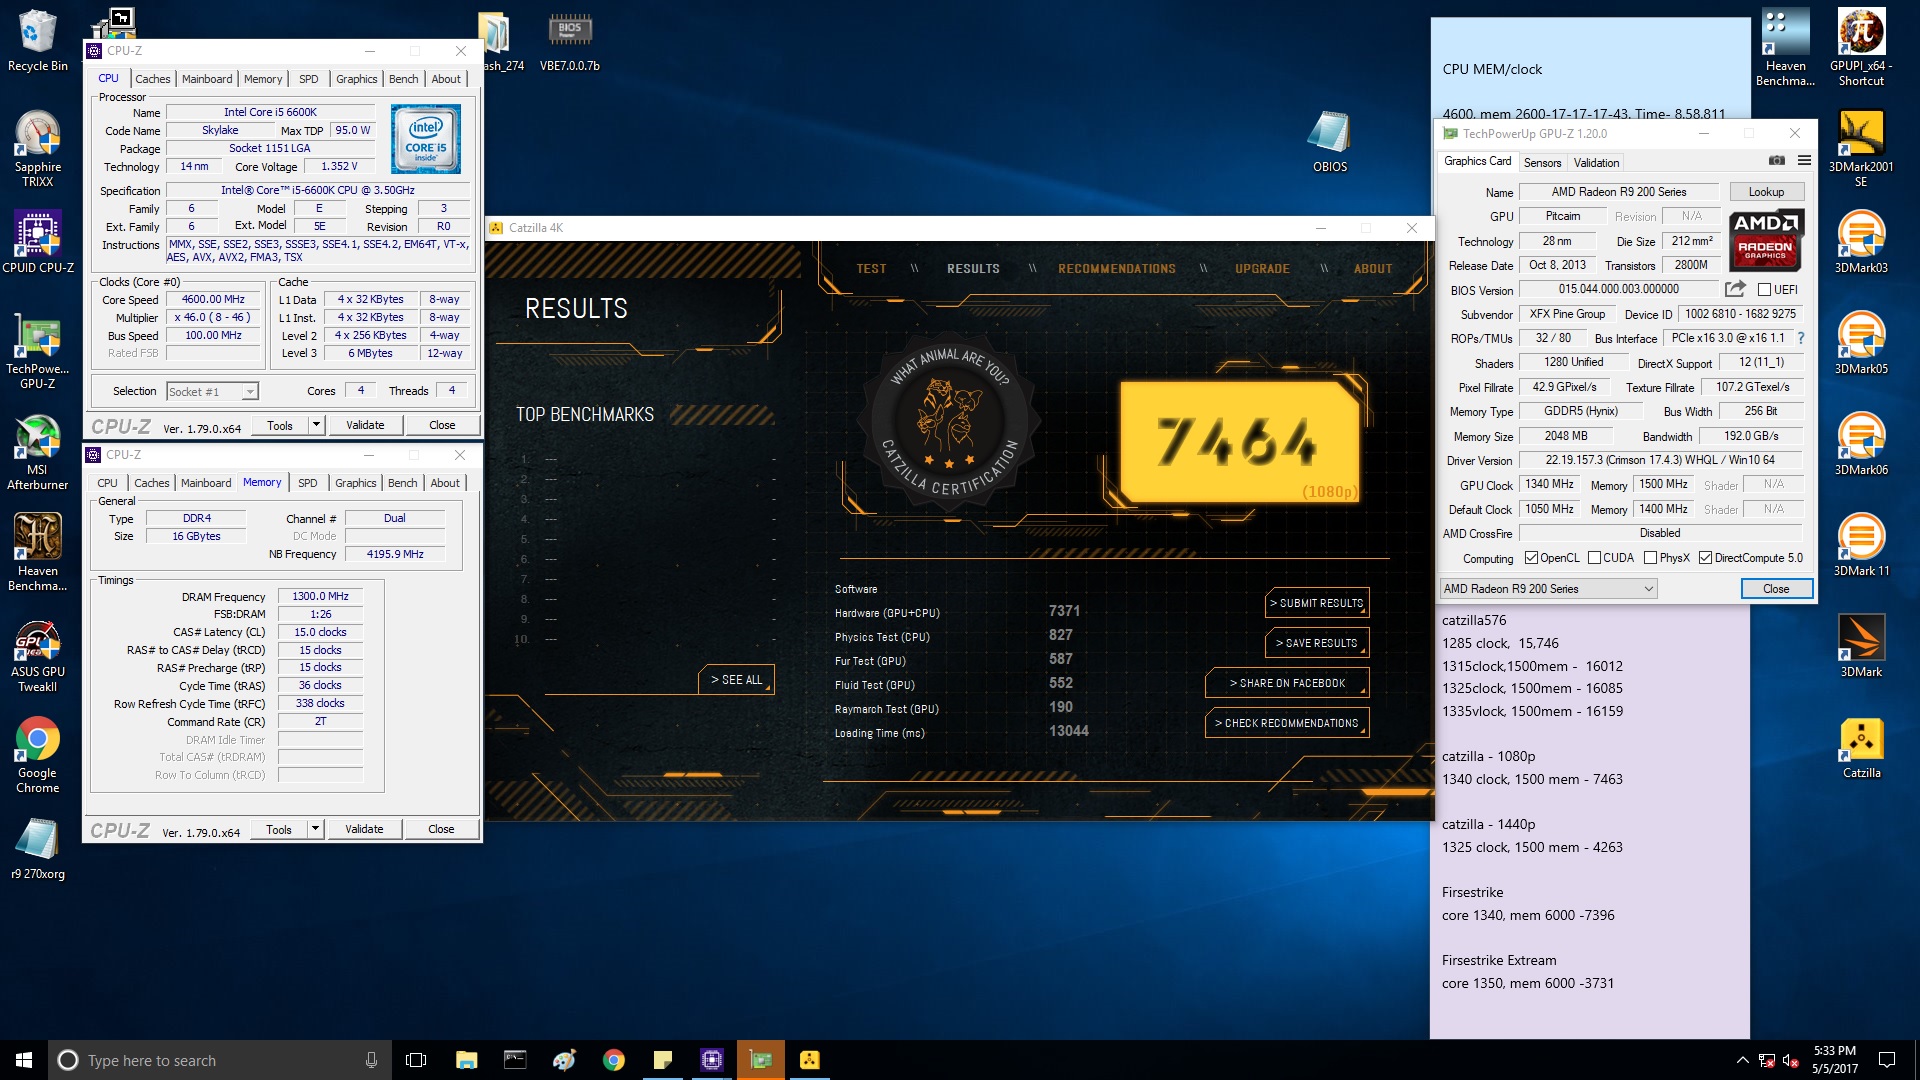This screenshot has height=1080, width=1920.
Task: Click Core Voltage 1.352 V value
Action: pyautogui.click(x=339, y=167)
